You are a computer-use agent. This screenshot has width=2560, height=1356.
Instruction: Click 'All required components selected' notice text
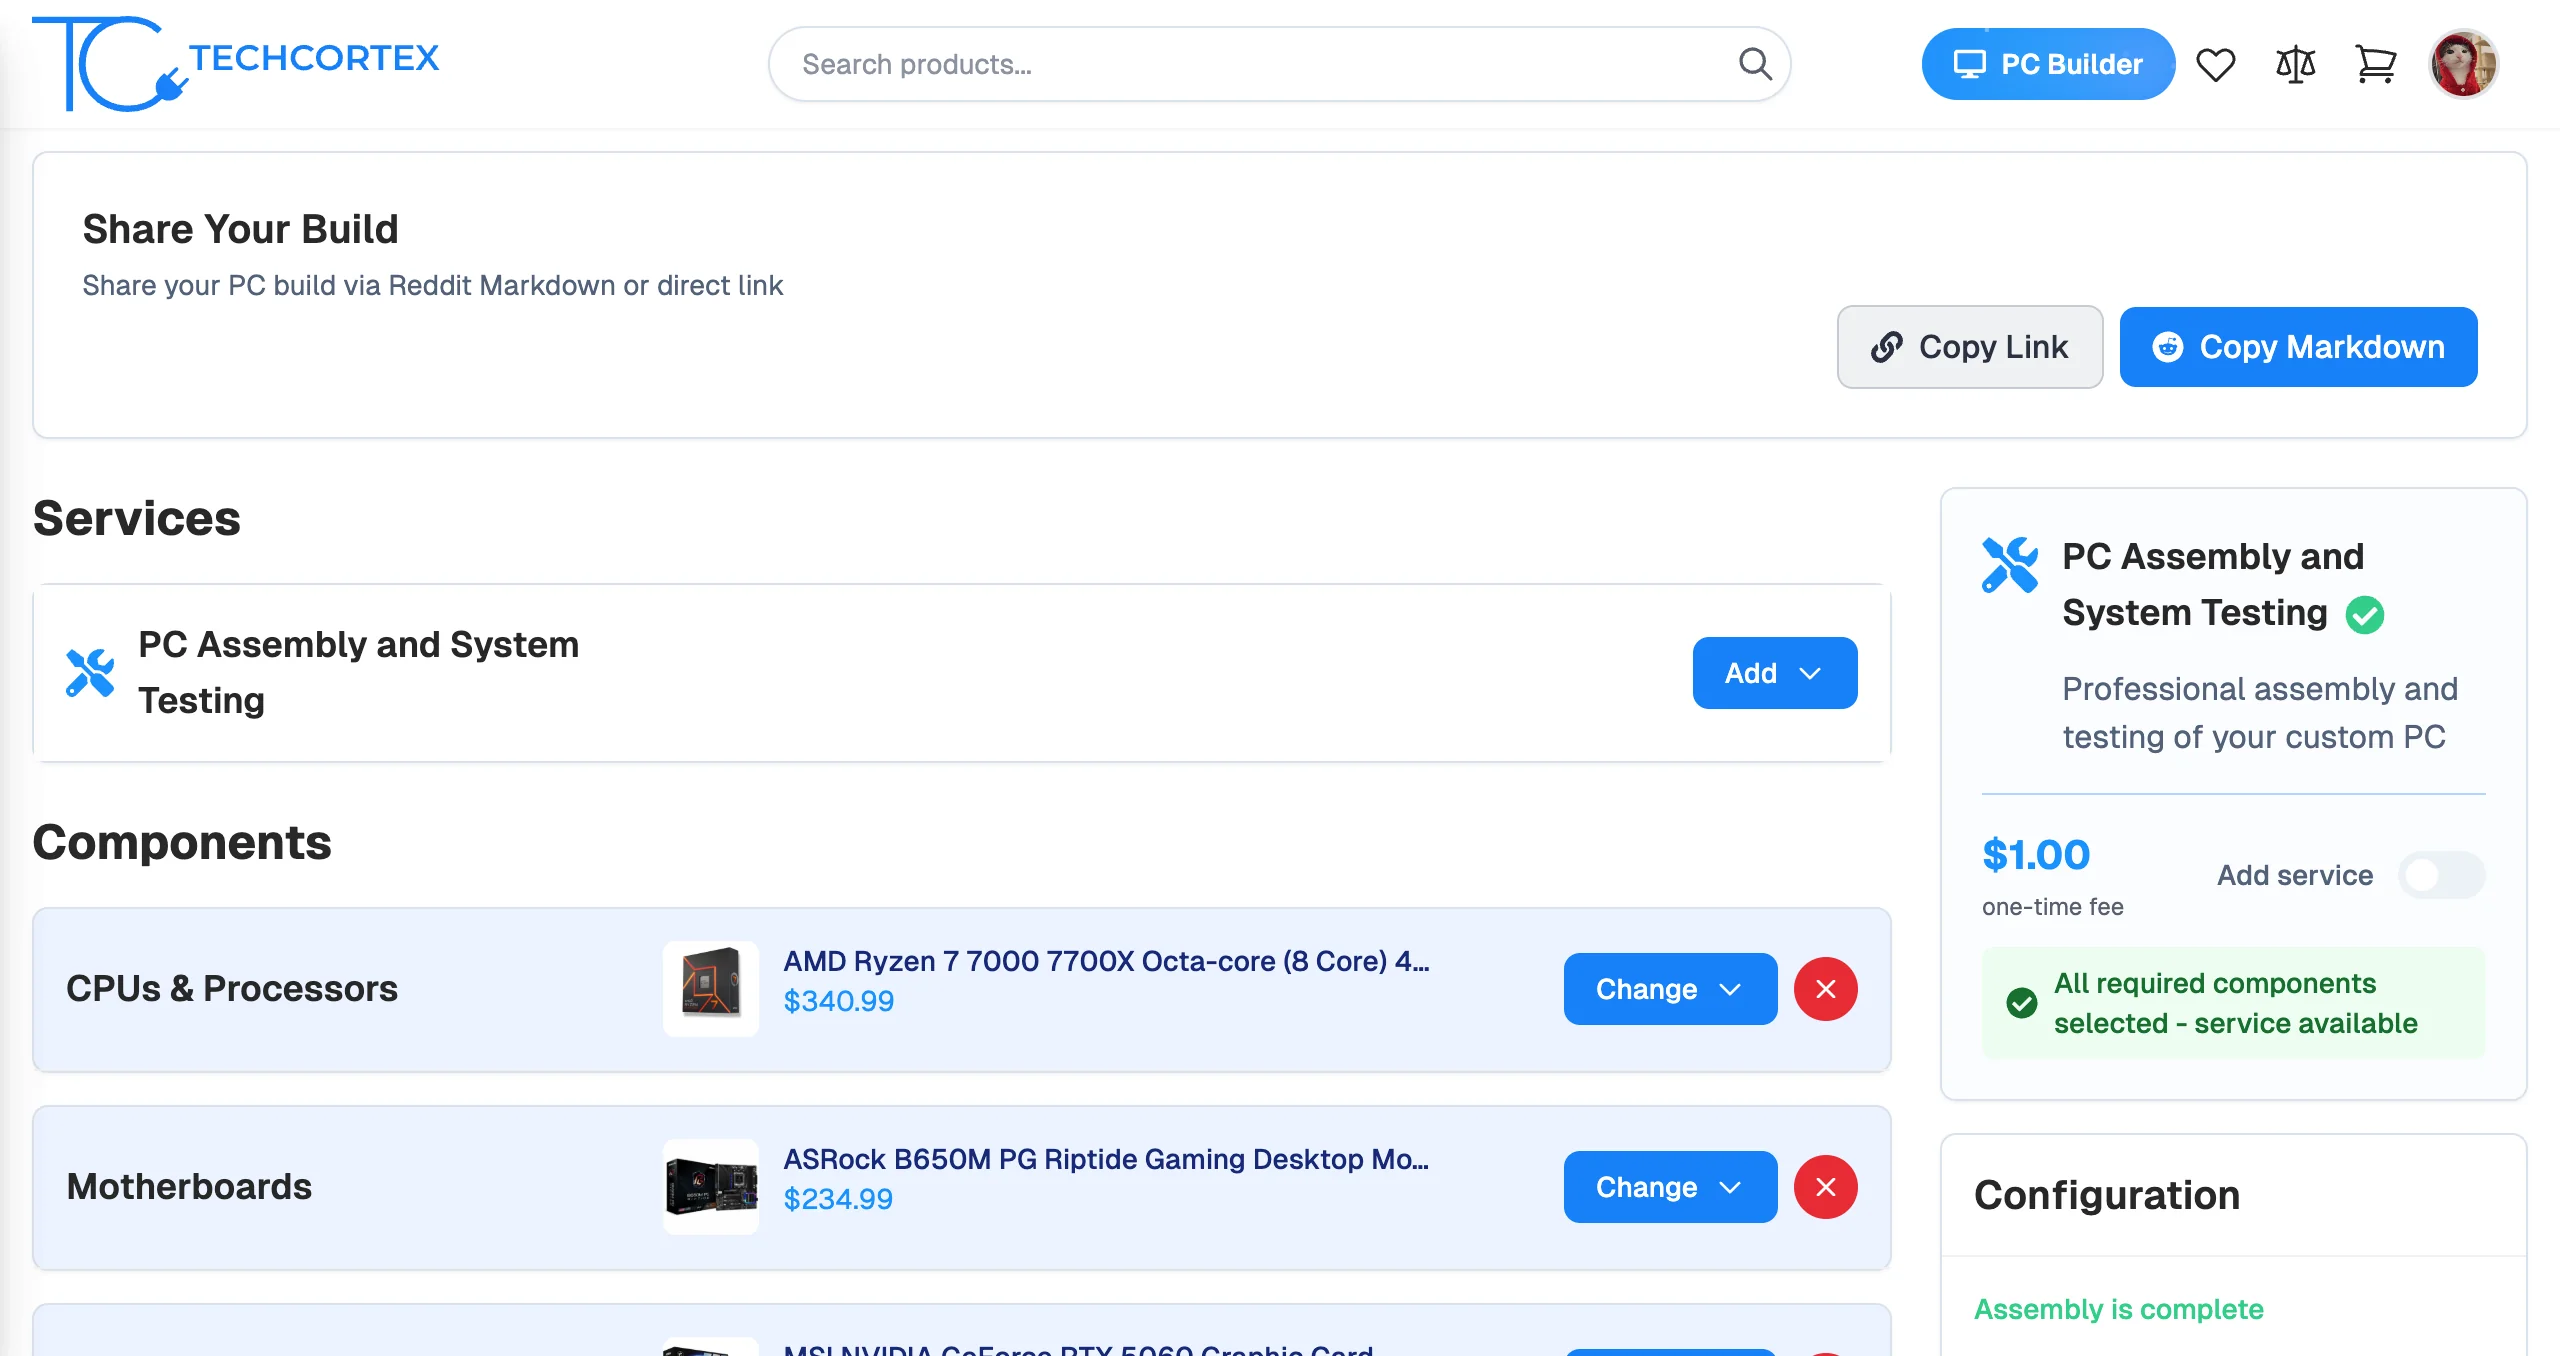point(2235,1003)
